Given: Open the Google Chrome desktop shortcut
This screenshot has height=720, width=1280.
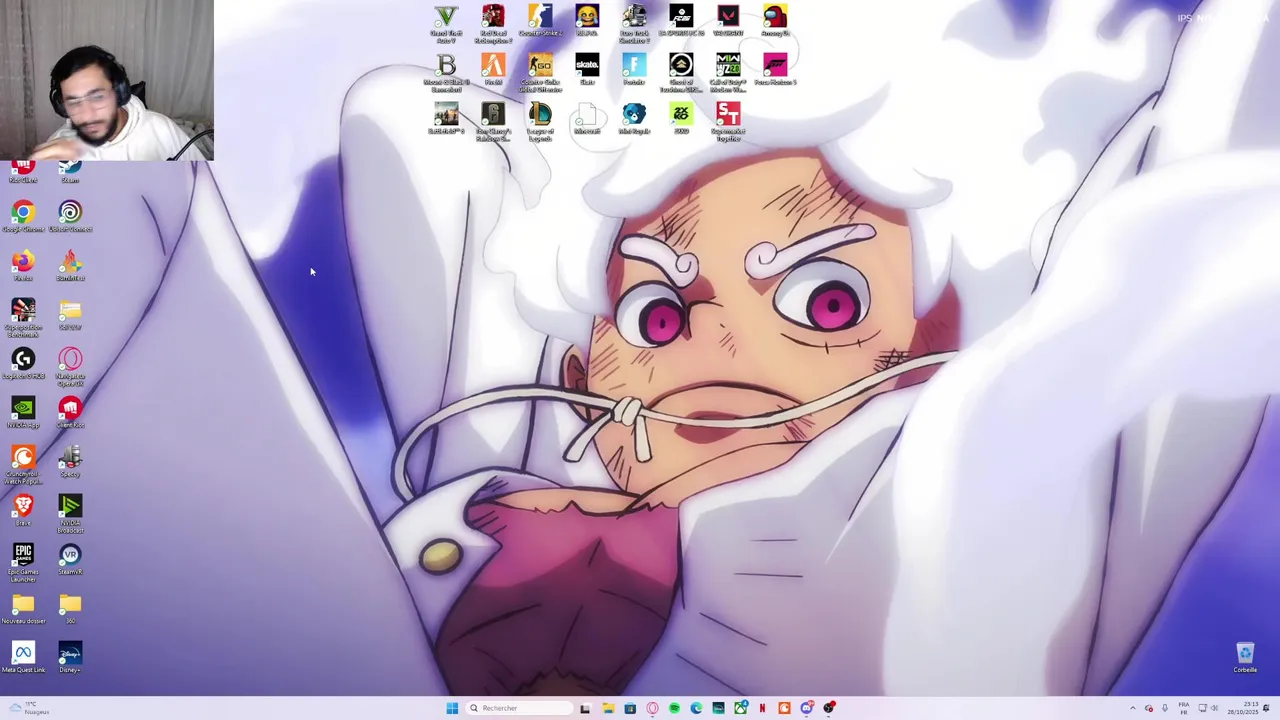Looking at the screenshot, I should pyautogui.click(x=23, y=217).
